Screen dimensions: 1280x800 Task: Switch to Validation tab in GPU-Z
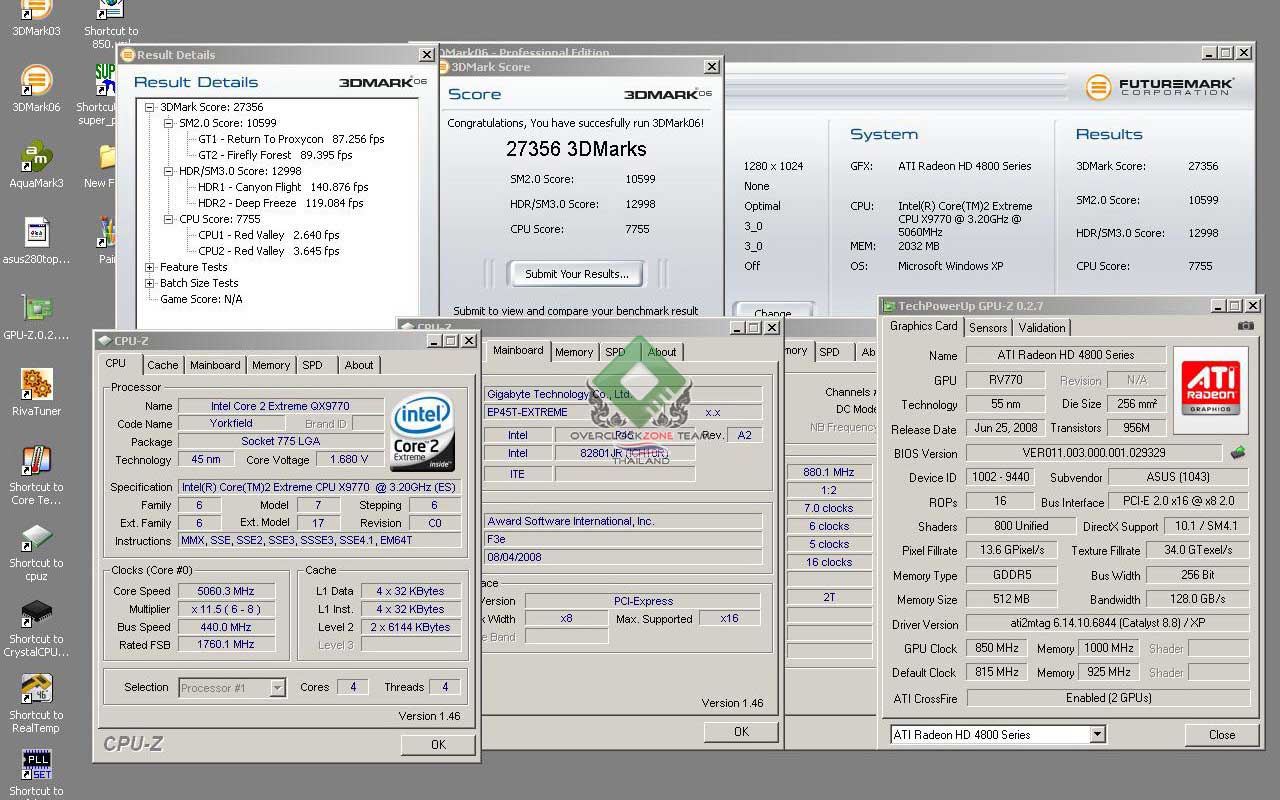pyautogui.click(x=1042, y=328)
